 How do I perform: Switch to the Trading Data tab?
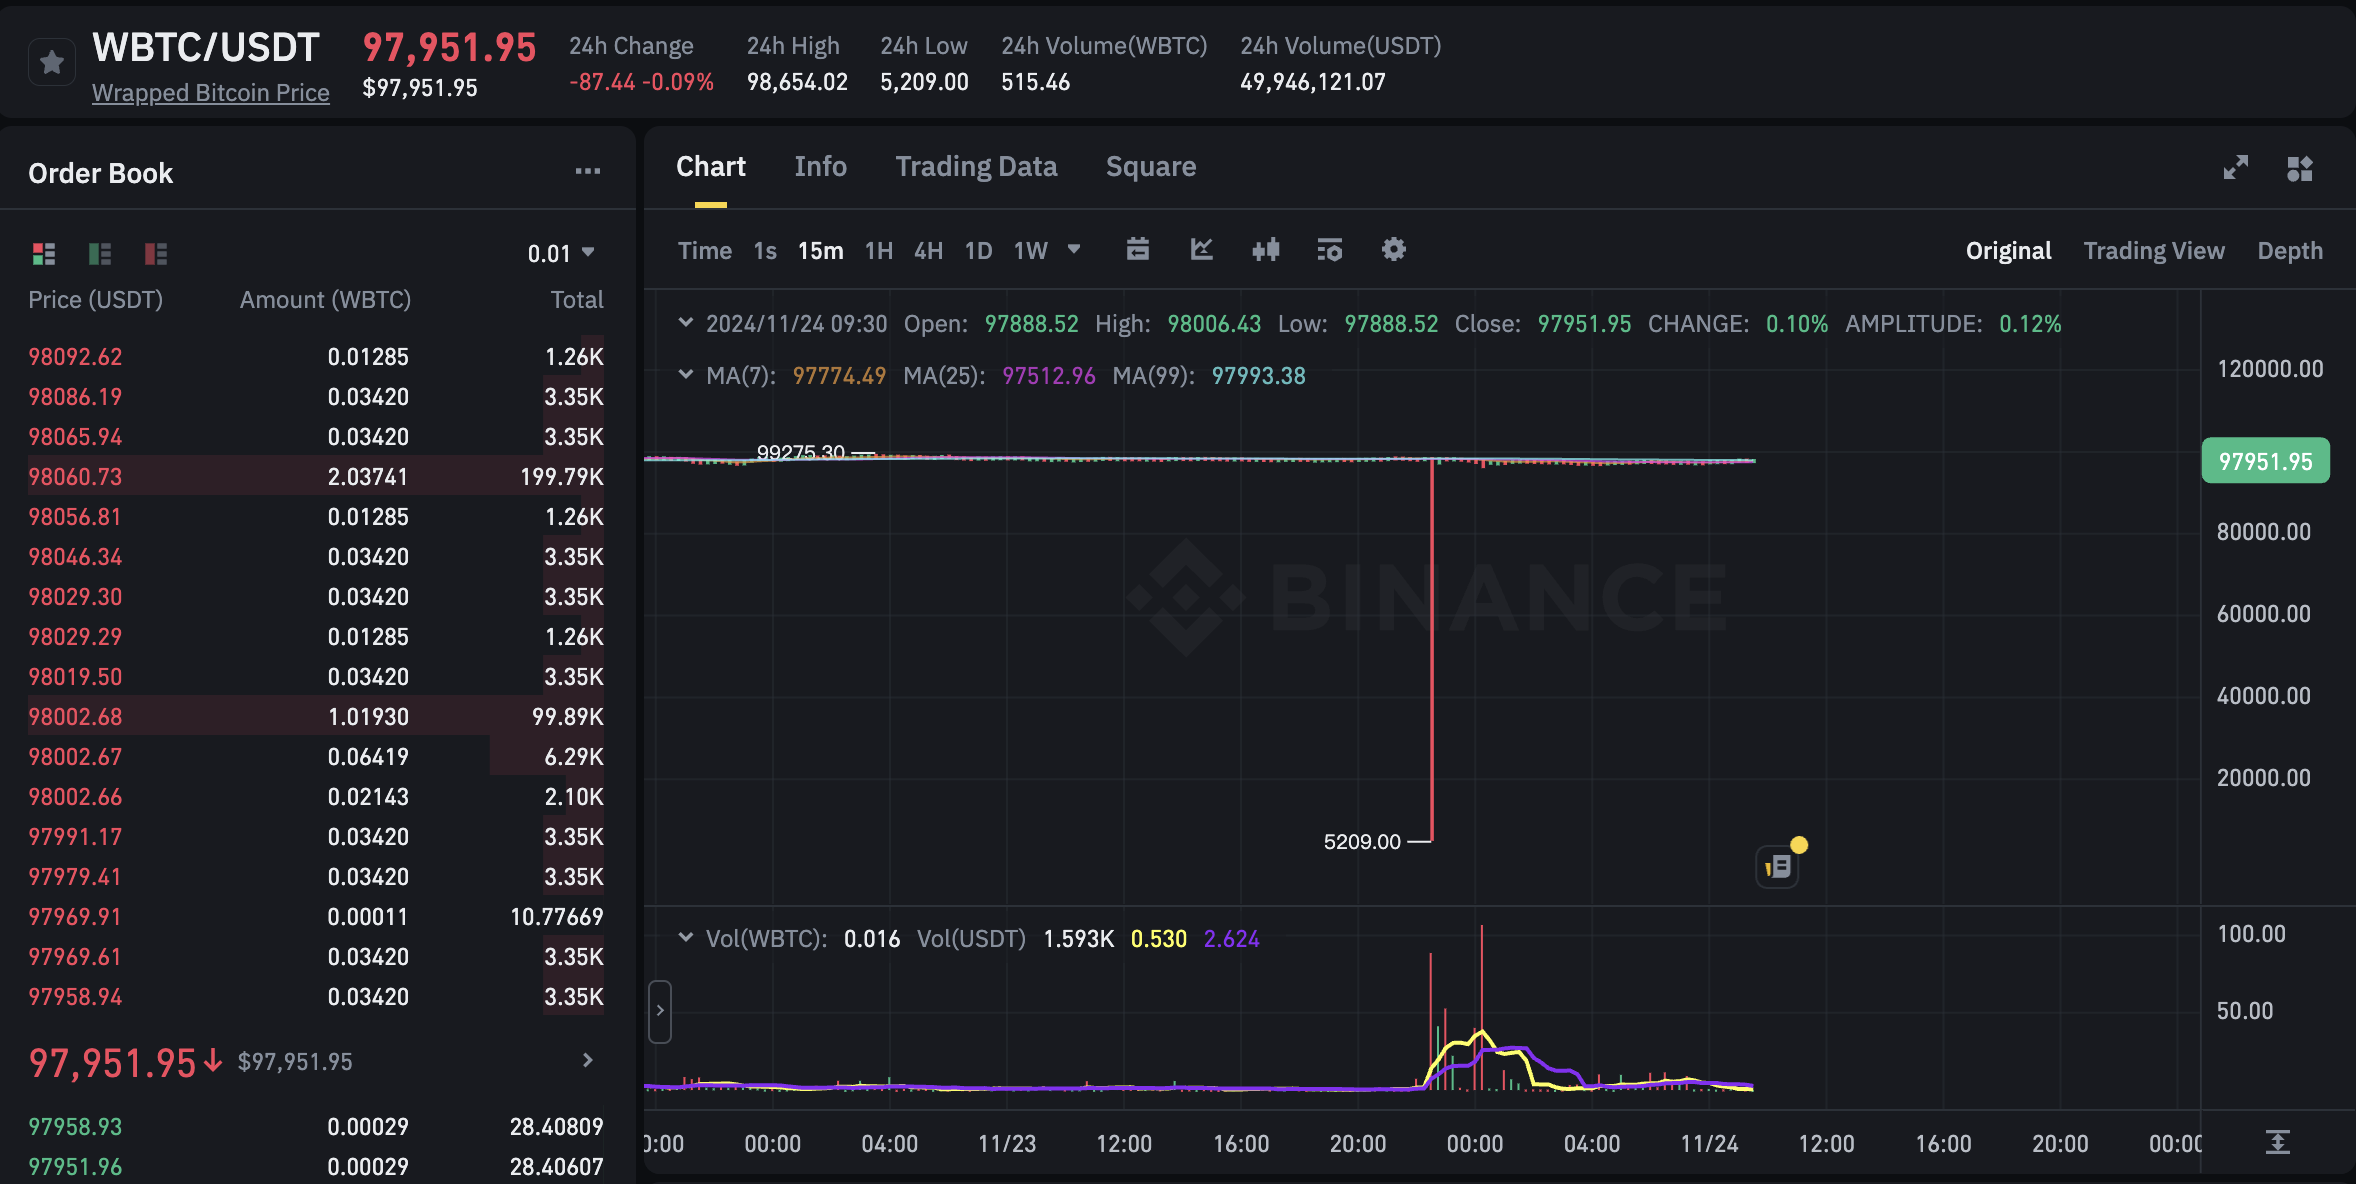click(977, 166)
